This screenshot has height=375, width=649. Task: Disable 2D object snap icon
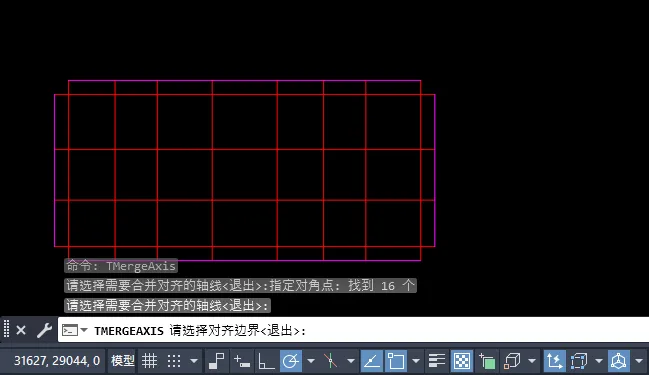pos(396,361)
